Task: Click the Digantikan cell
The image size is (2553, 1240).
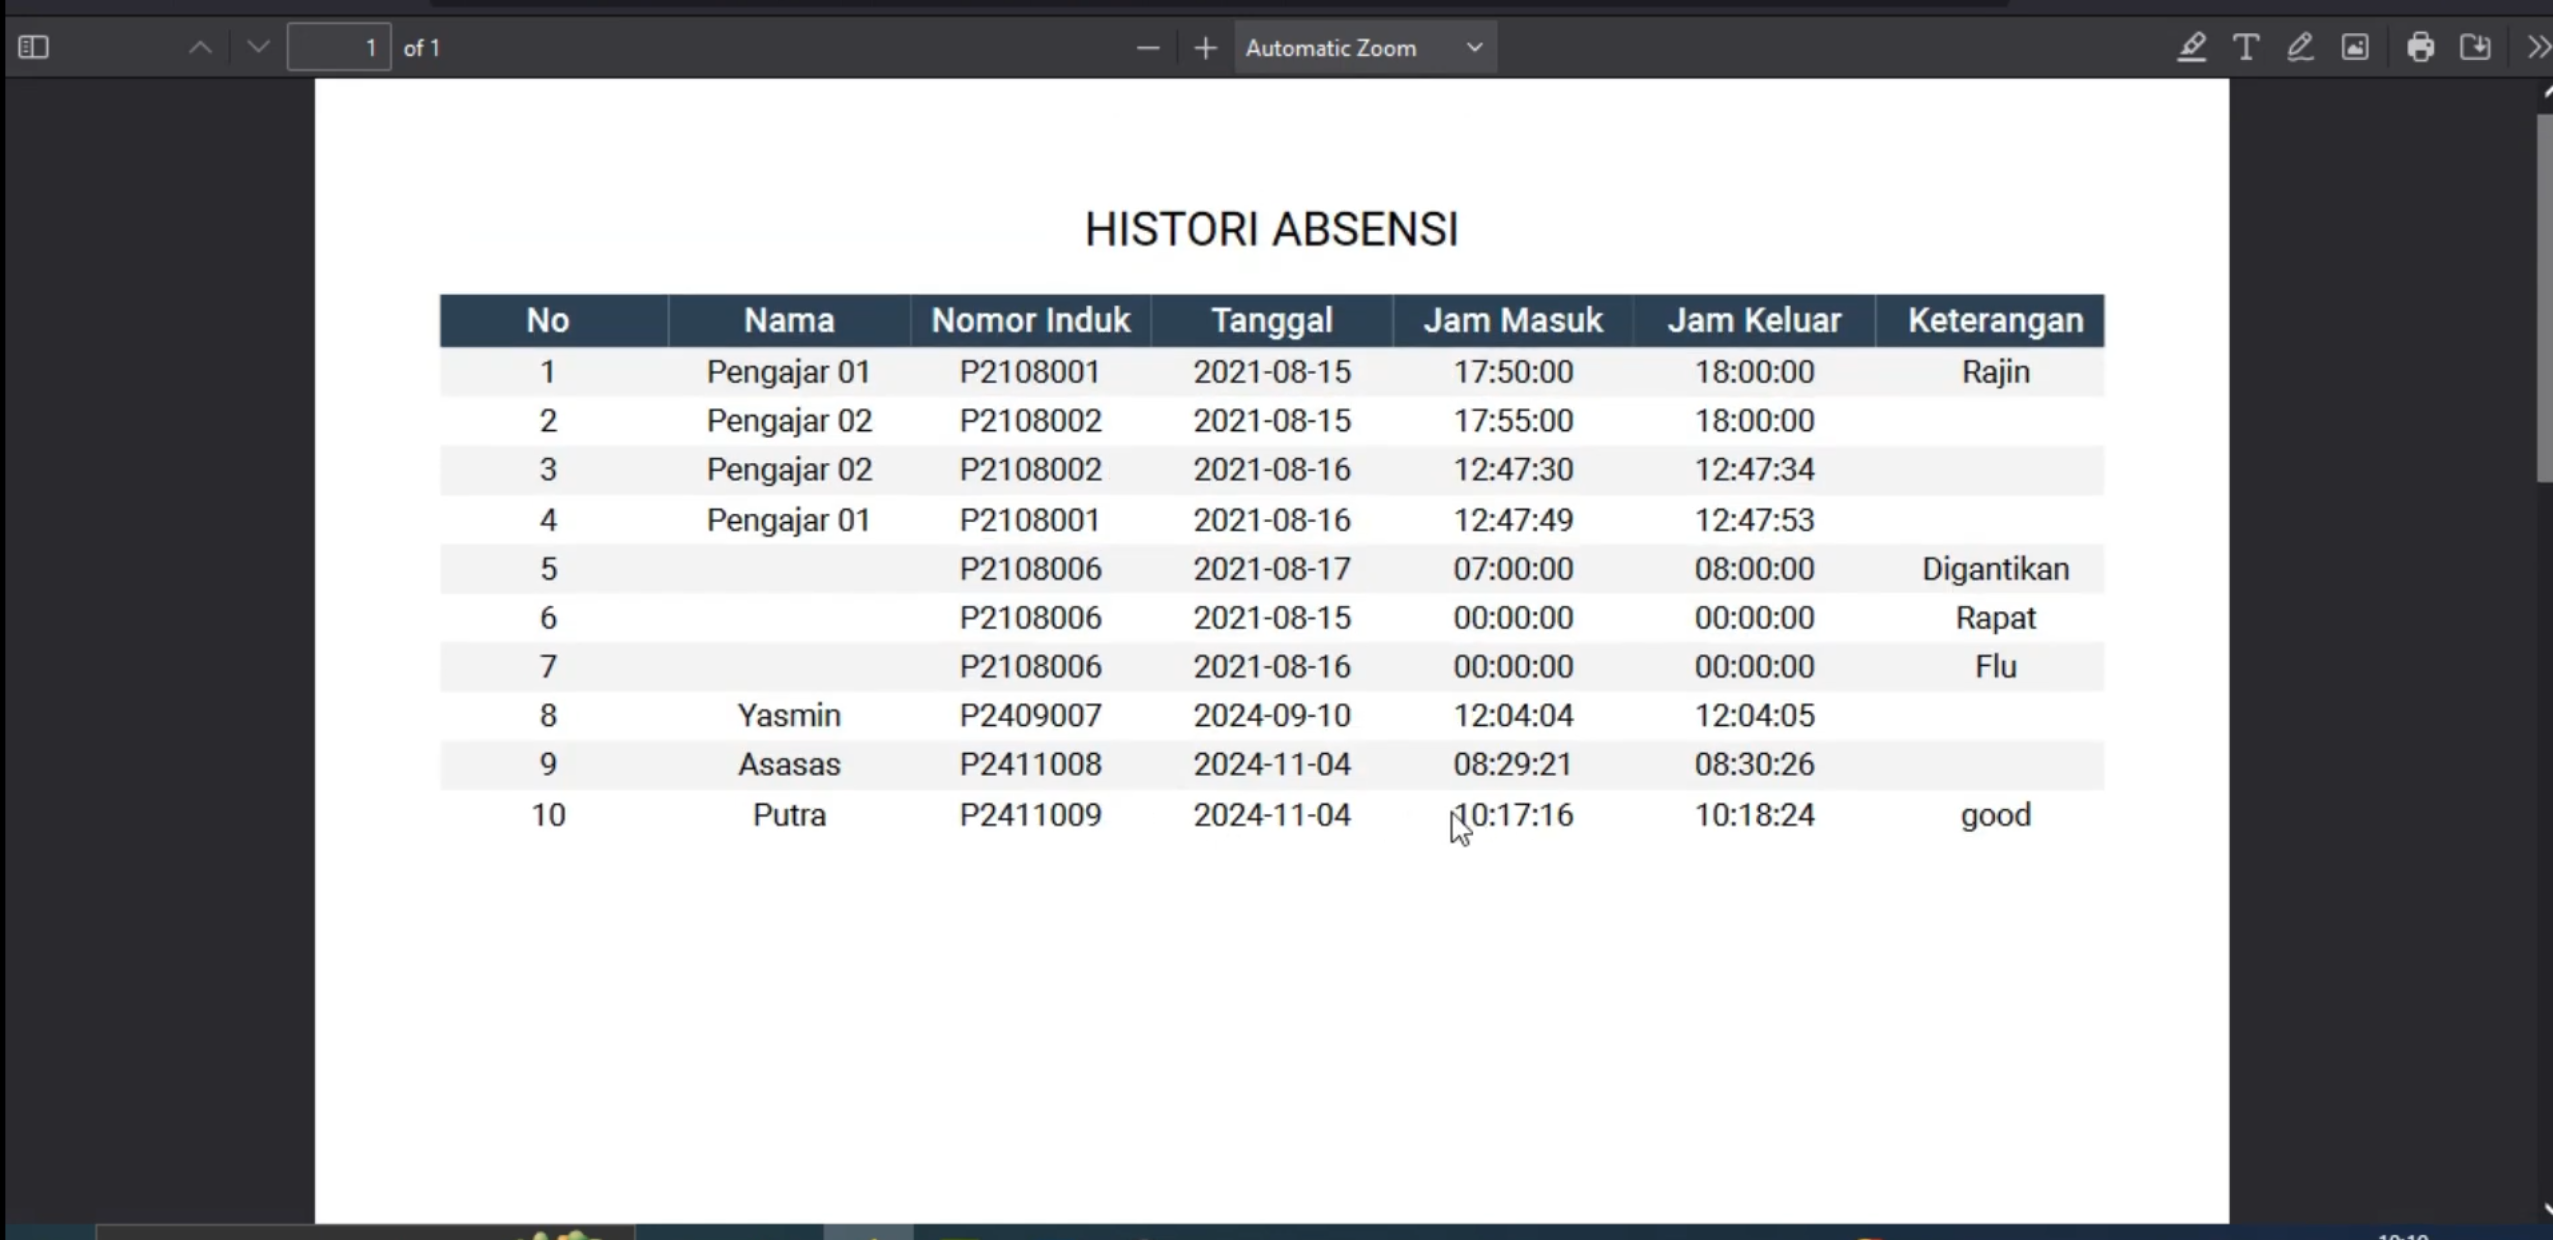Action: pyautogui.click(x=1996, y=569)
